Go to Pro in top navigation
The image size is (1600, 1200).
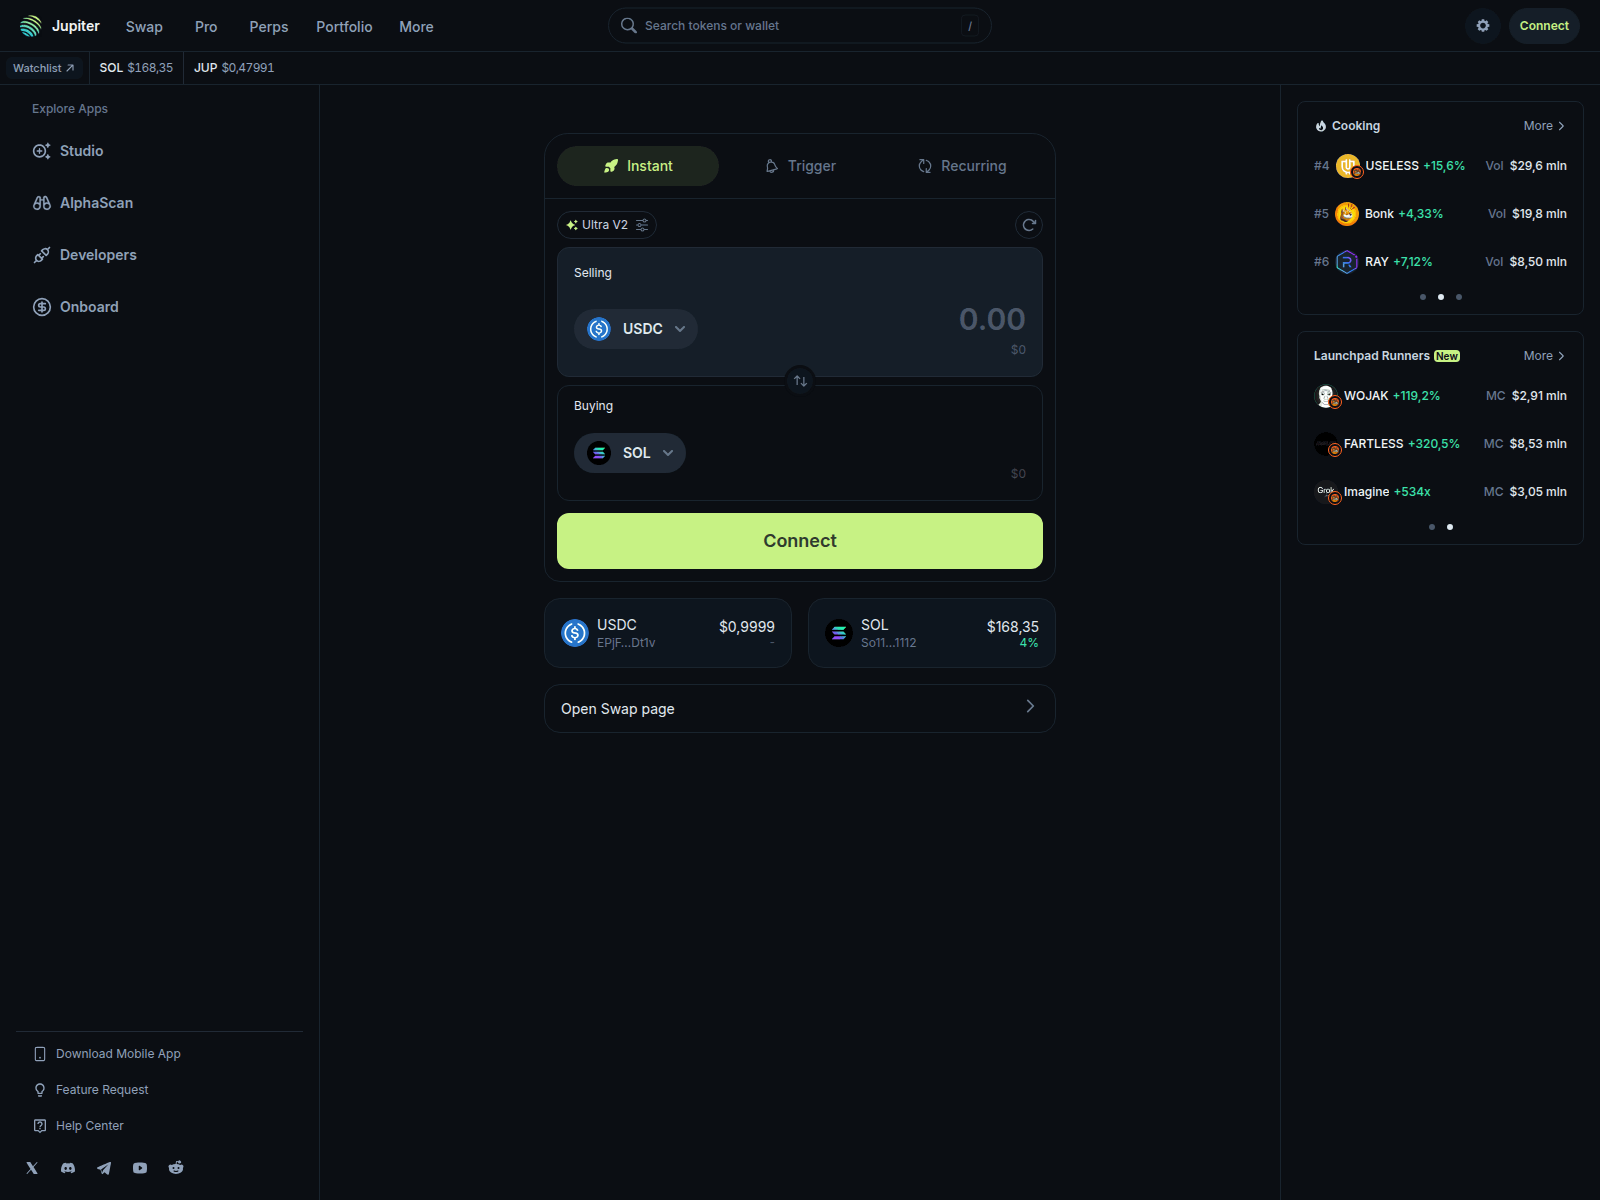point(206,27)
